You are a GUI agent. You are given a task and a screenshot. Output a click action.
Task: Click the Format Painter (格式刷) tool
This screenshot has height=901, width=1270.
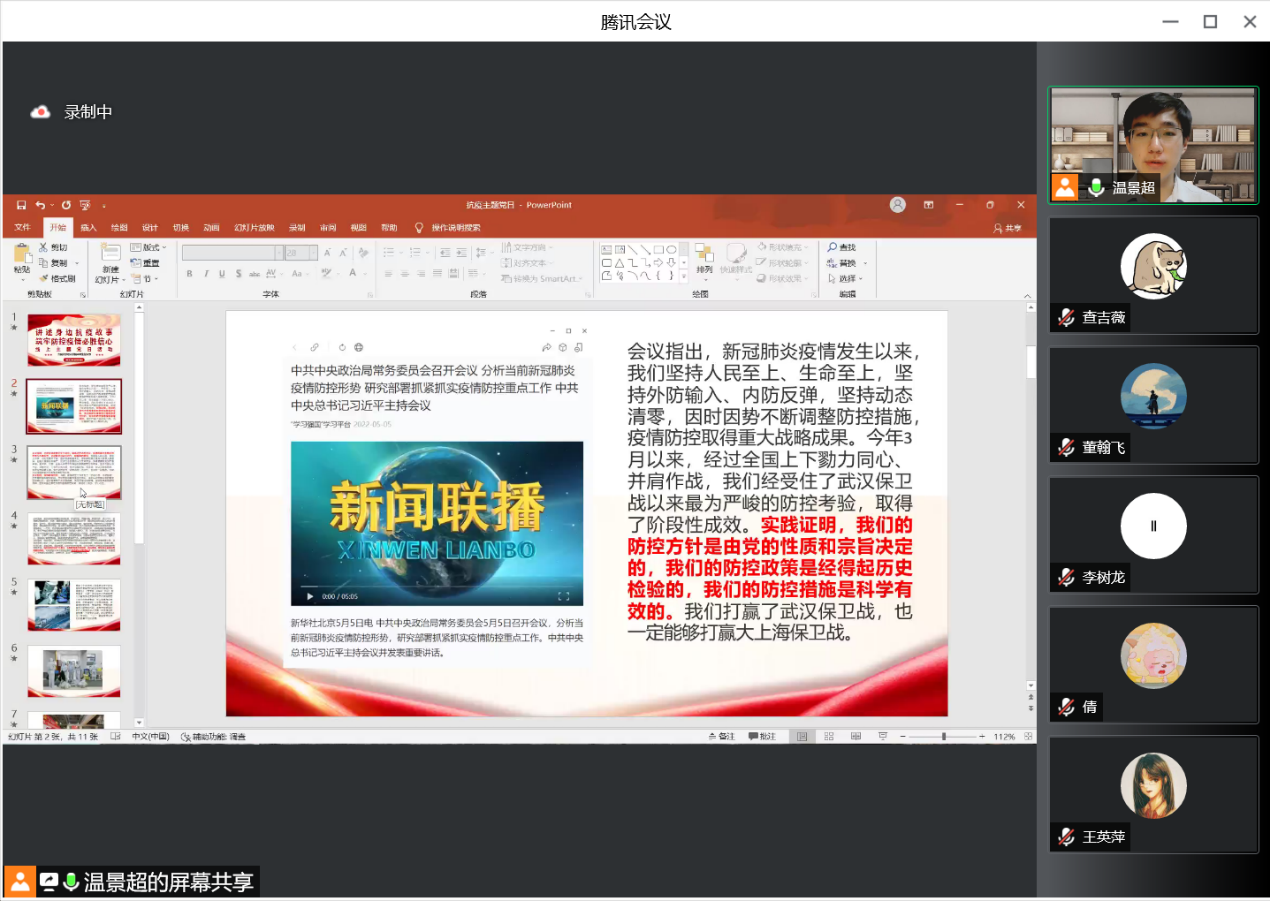57,278
